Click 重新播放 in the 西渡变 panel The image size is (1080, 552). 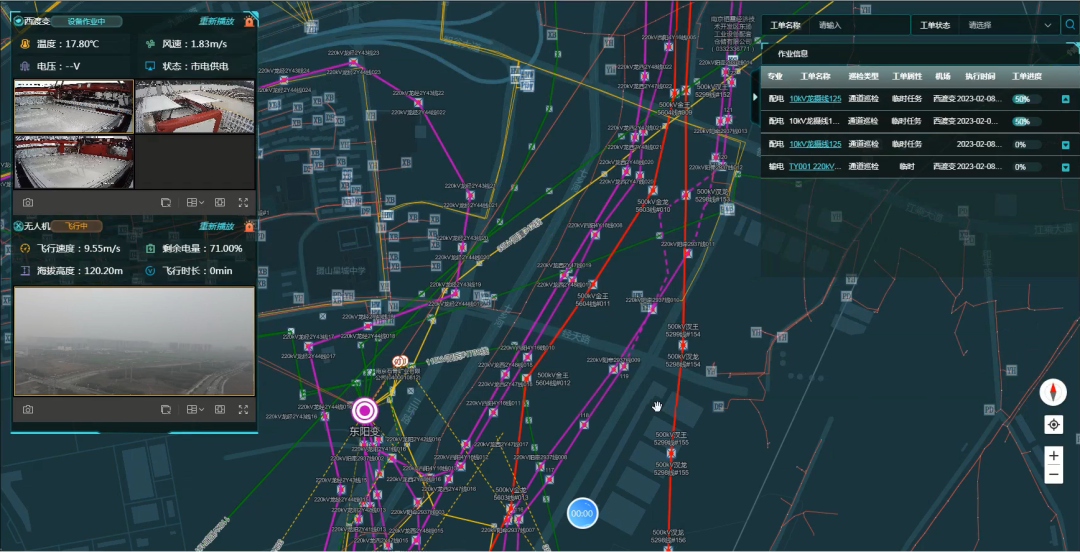pos(216,21)
